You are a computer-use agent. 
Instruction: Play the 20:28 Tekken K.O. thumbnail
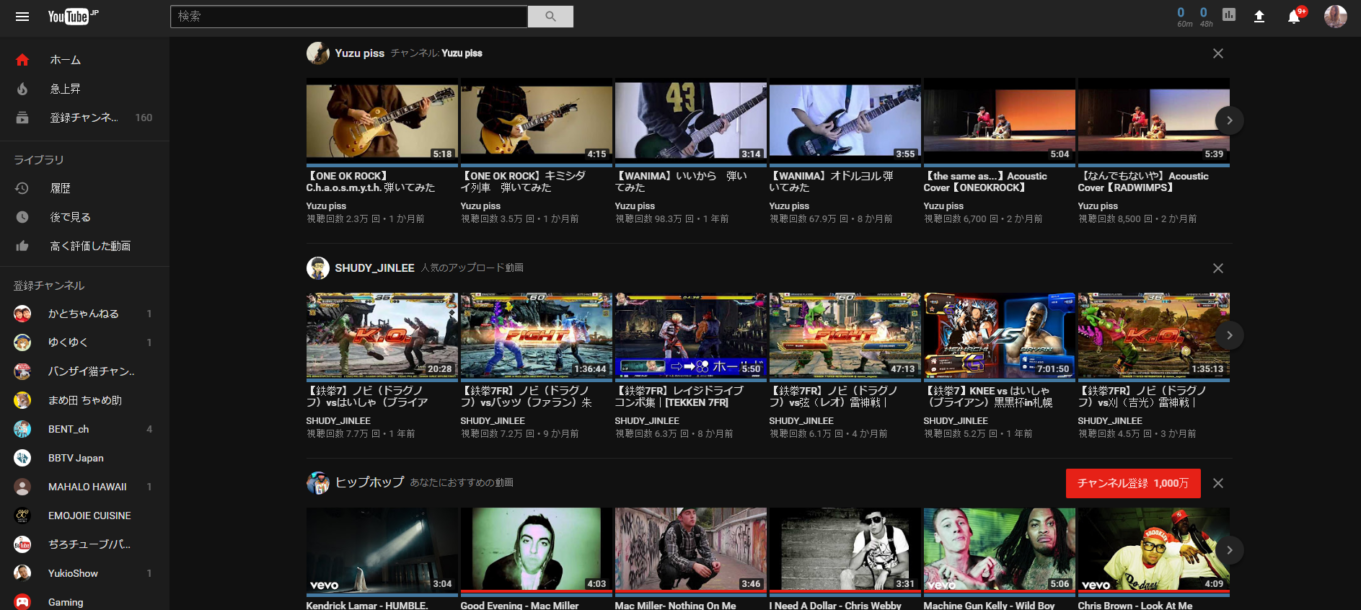382,335
